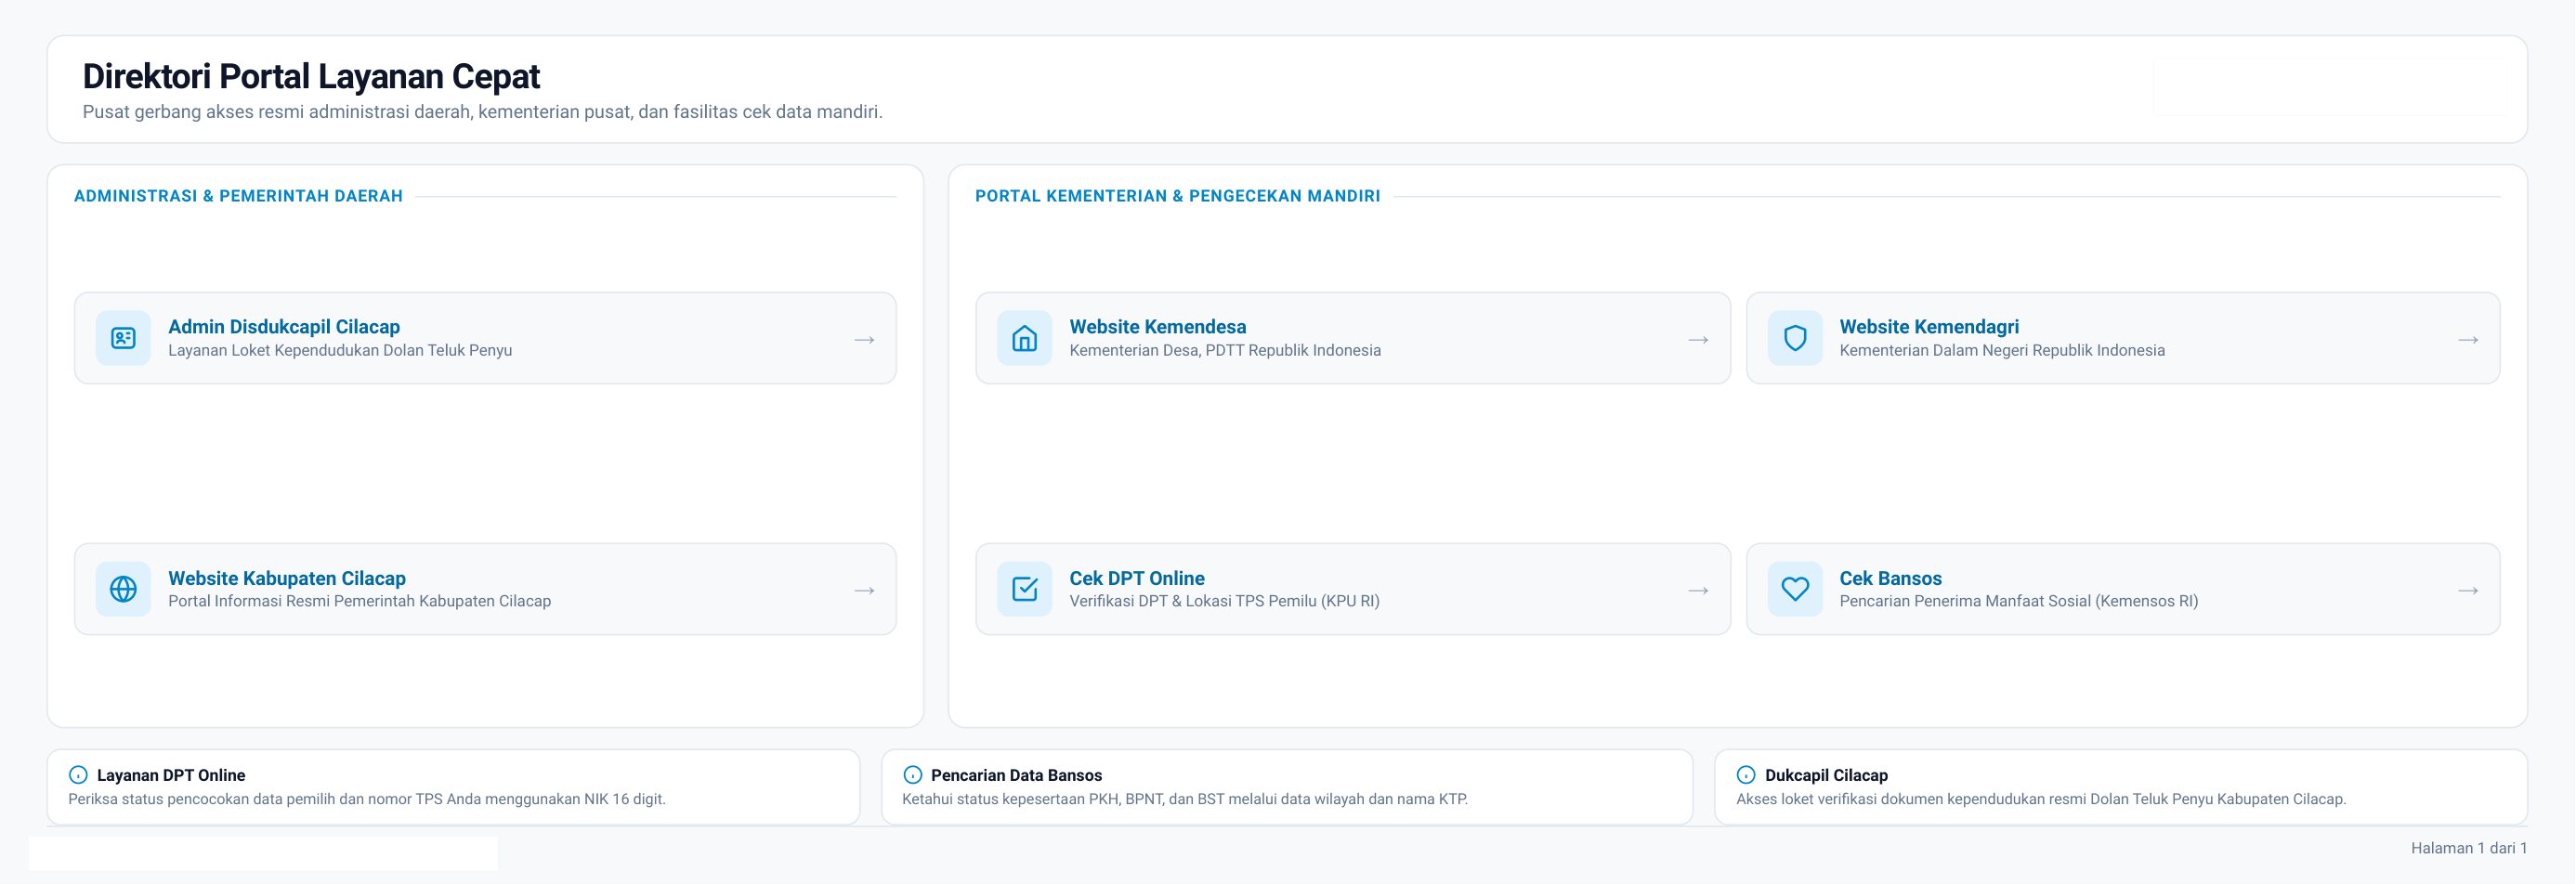Click the 'Pencarian Data Bansos' info title
2576x884 pixels.
click(x=1016, y=775)
